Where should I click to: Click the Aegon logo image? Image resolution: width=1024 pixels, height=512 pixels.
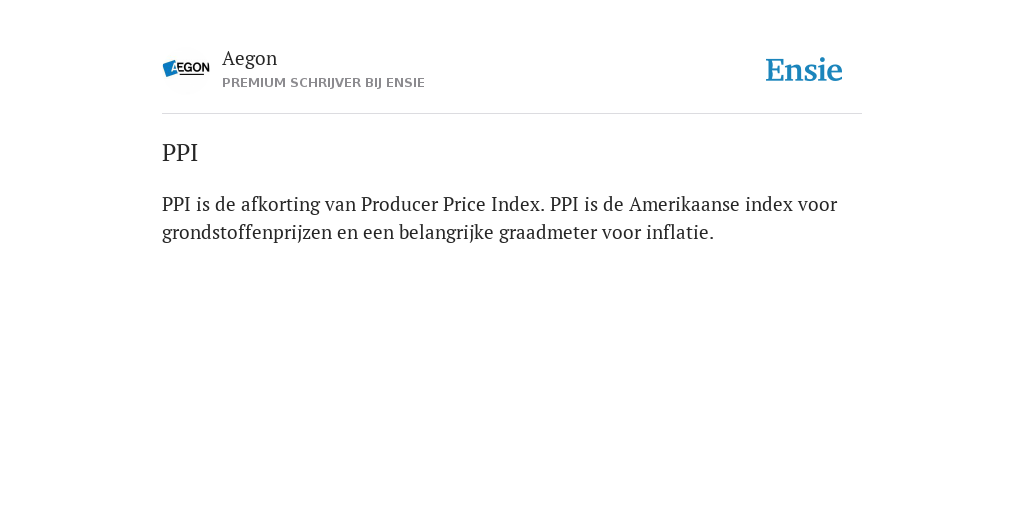coord(186,69)
